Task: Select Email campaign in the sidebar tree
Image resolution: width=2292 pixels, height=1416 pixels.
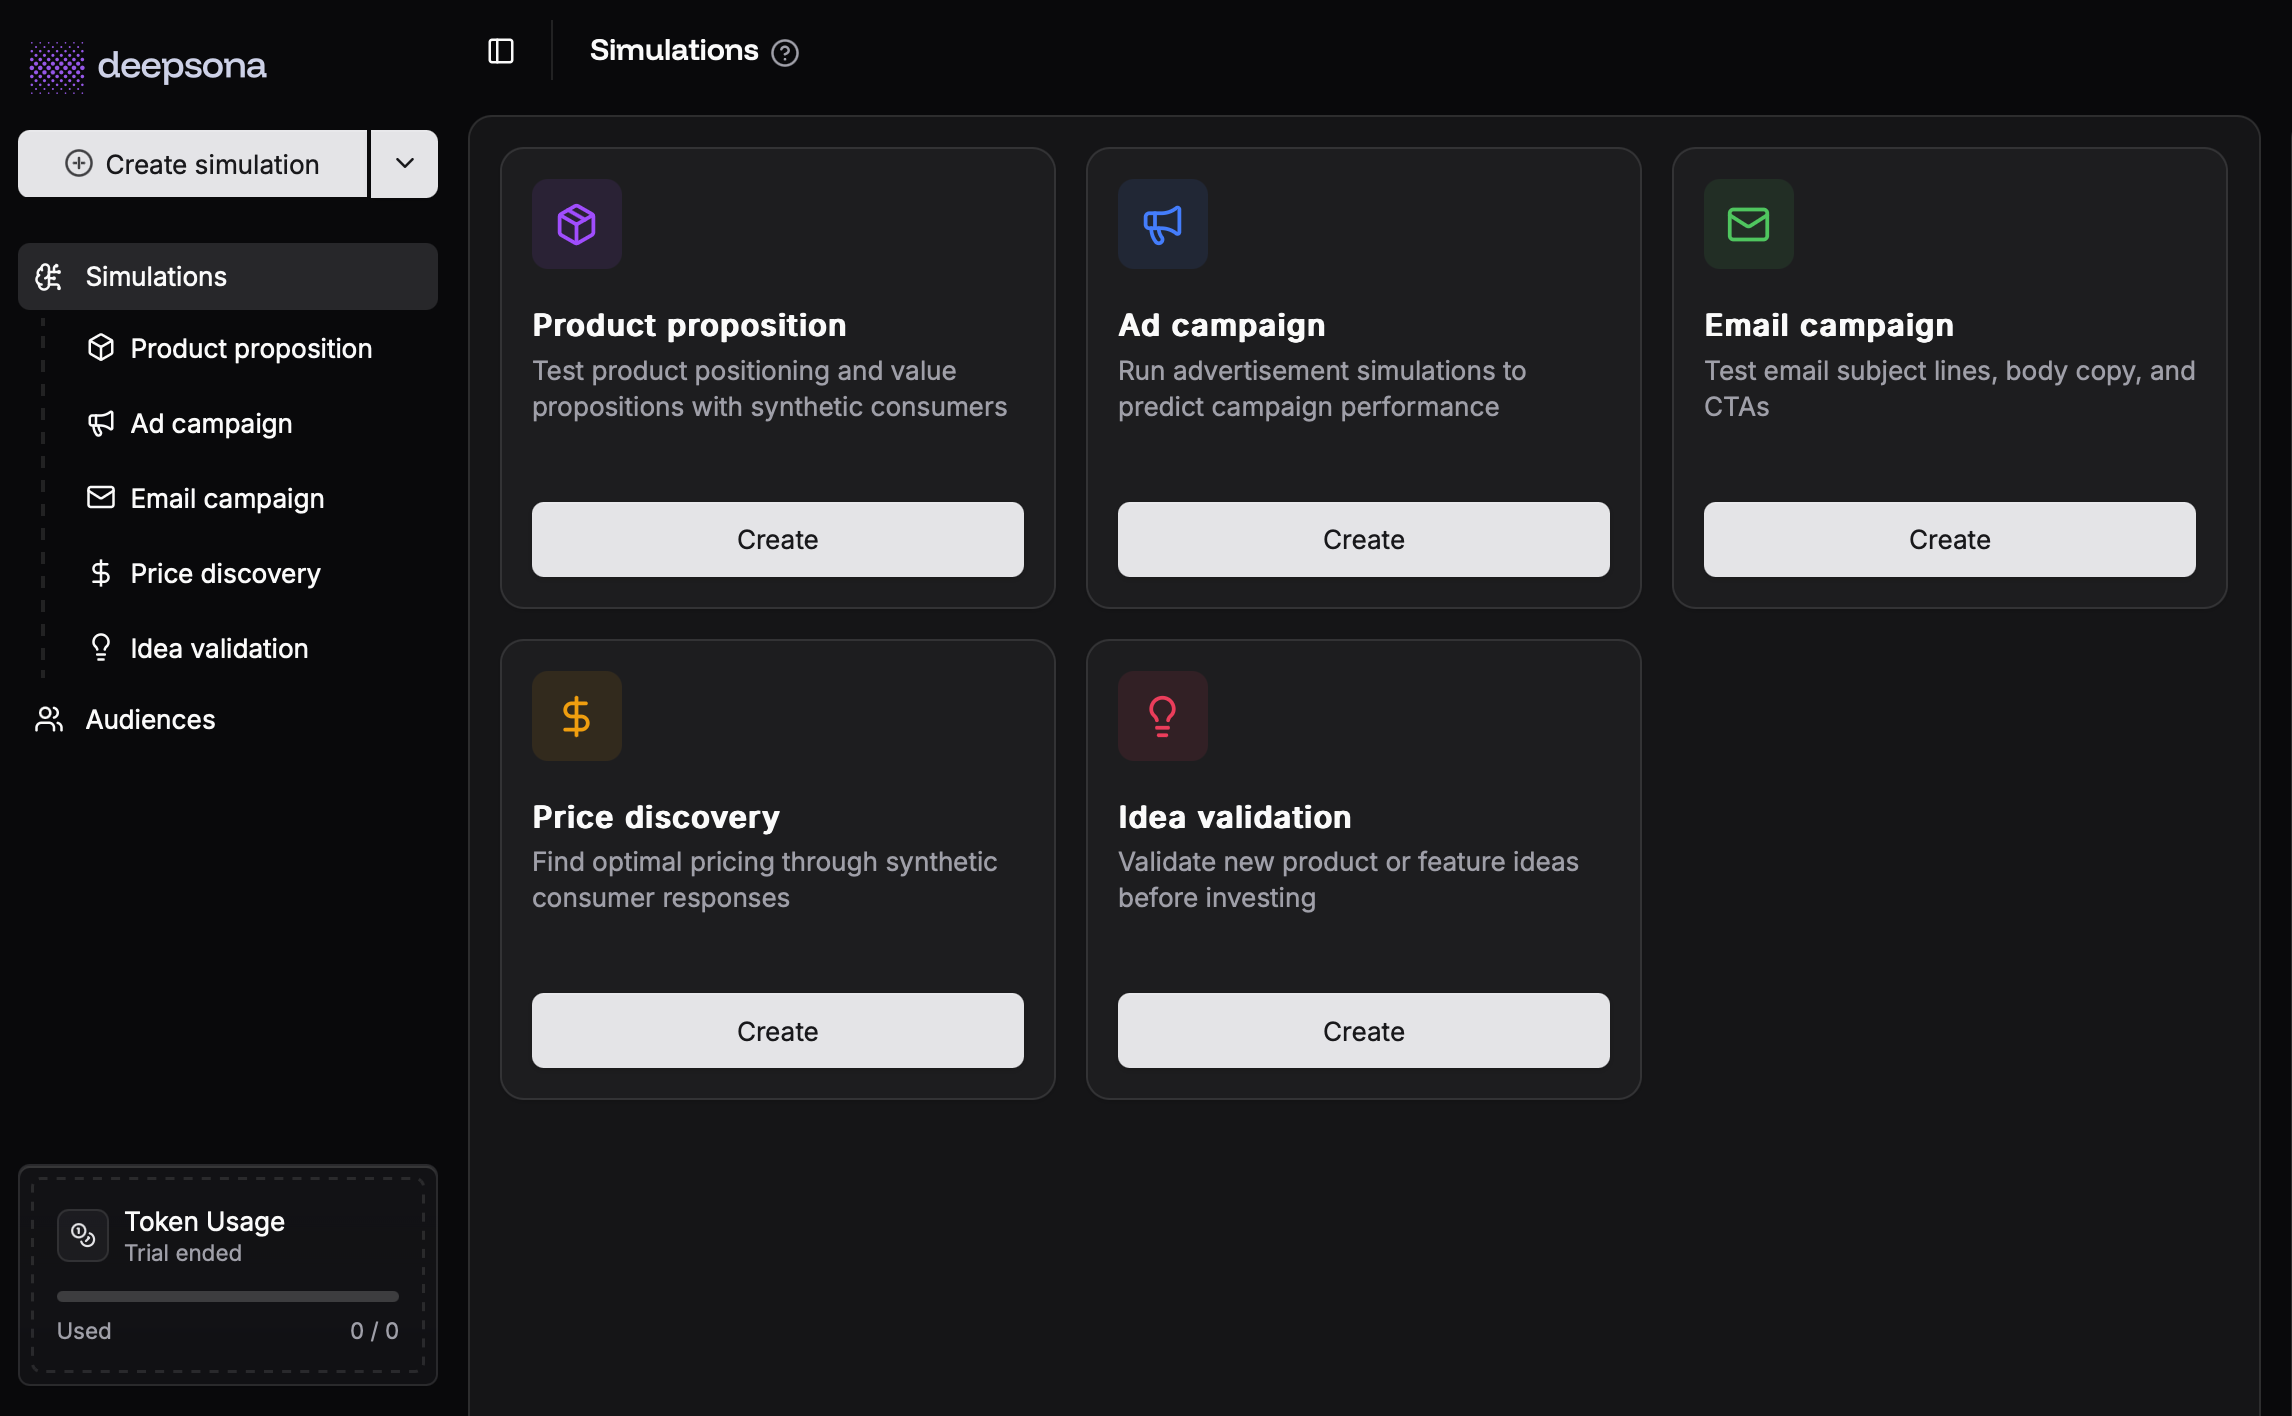Action: click(x=226, y=498)
